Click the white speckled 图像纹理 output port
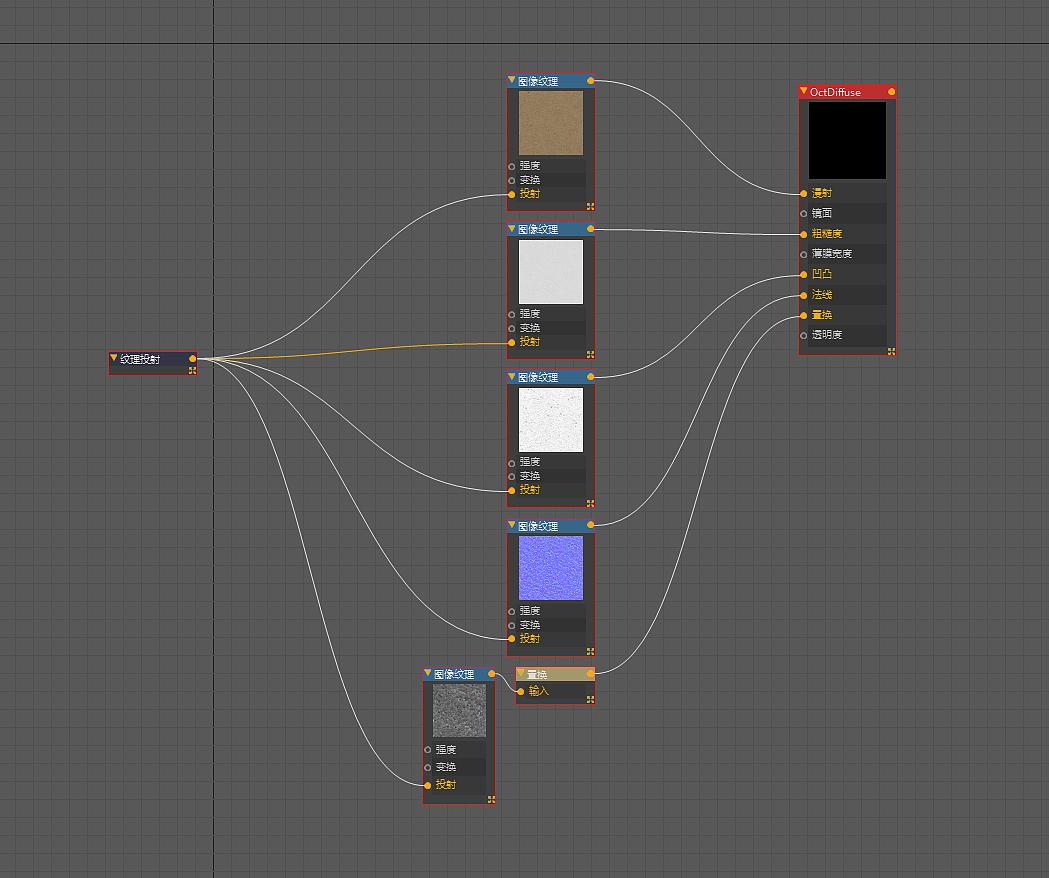The width and height of the screenshot is (1049, 878). tap(590, 377)
